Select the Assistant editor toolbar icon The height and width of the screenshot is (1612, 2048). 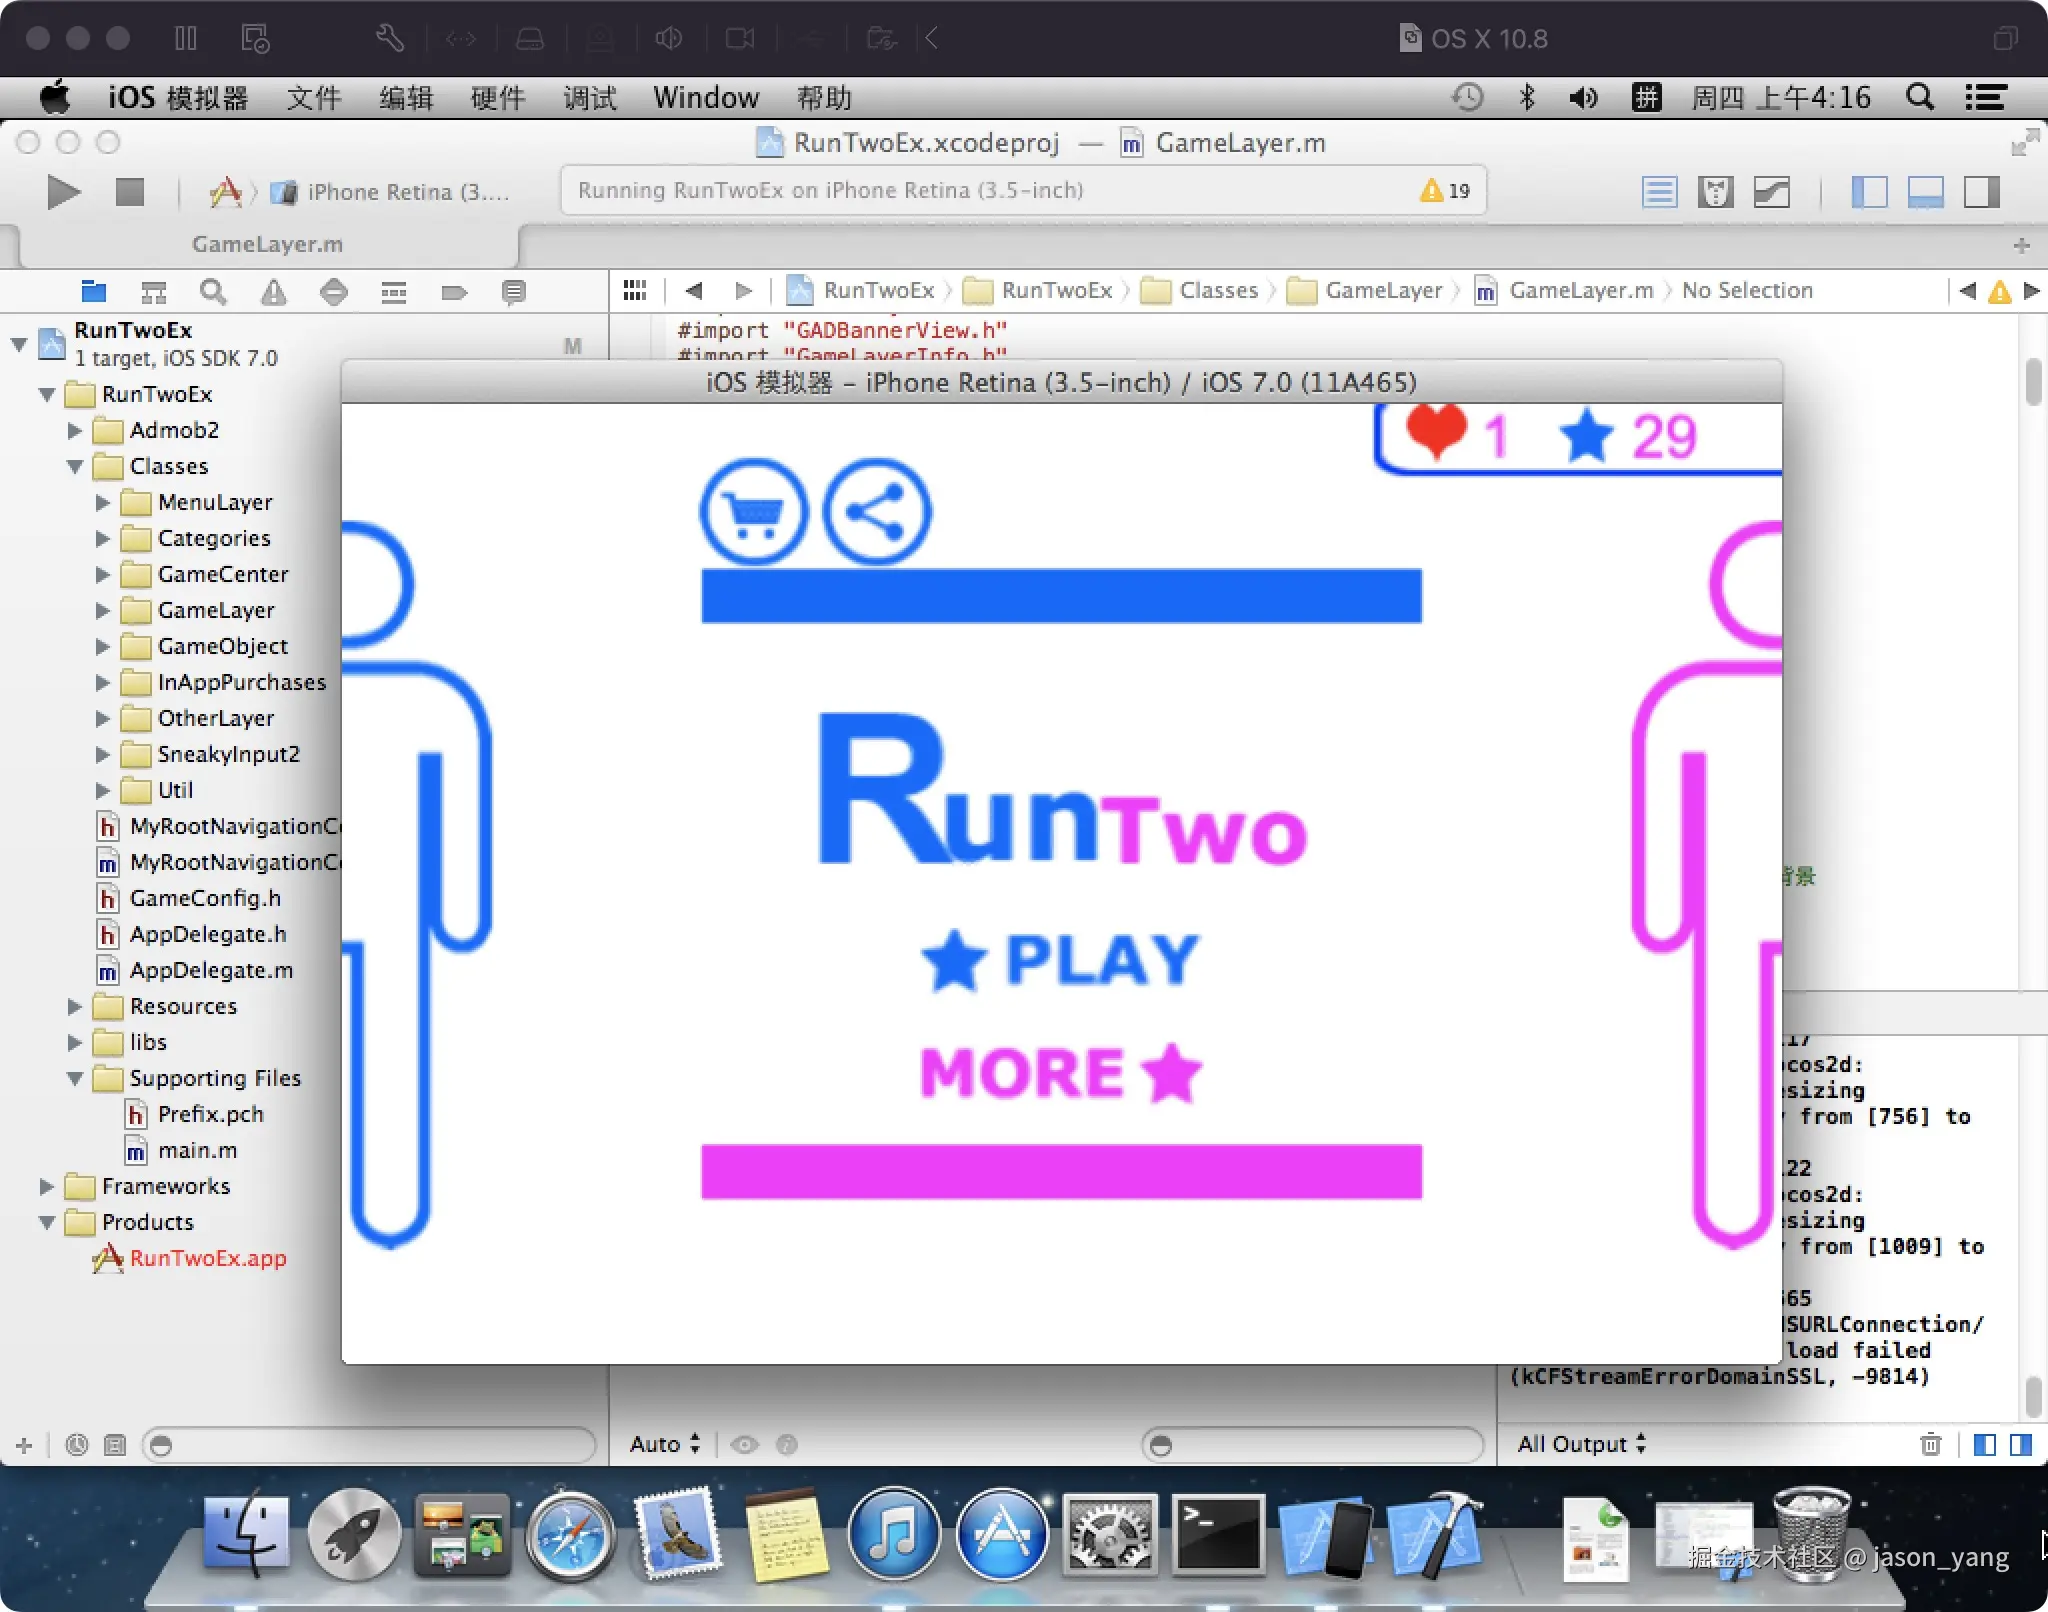coord(1715,191)
